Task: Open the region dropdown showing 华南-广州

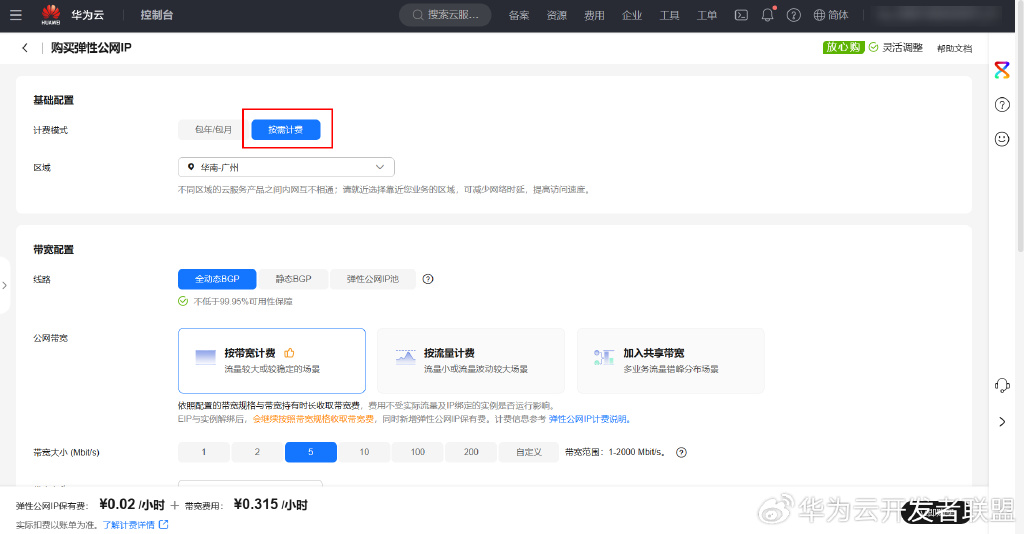Action: coord(286,167)
